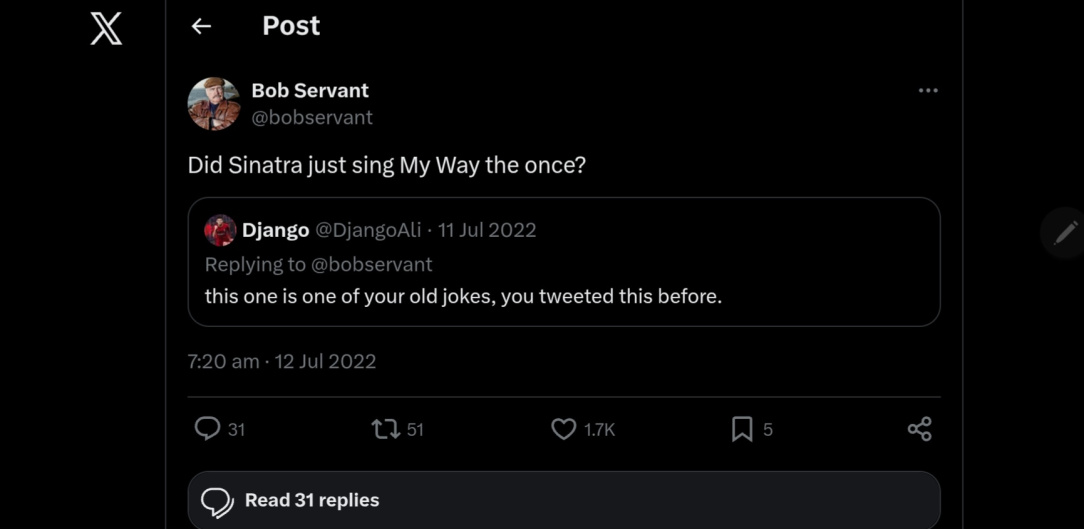Click the Bob Servant display name
This screenshot has height=529, width=1084.
pyautogui.click(x=310, y=90)
